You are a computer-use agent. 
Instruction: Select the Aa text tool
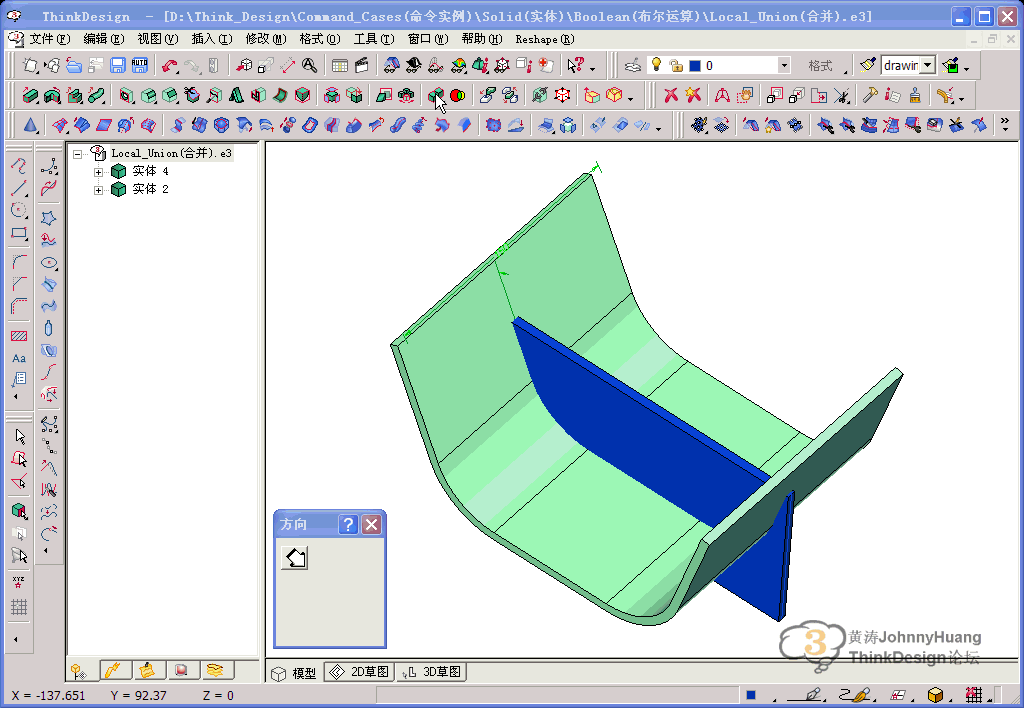(x=19, y=359)
